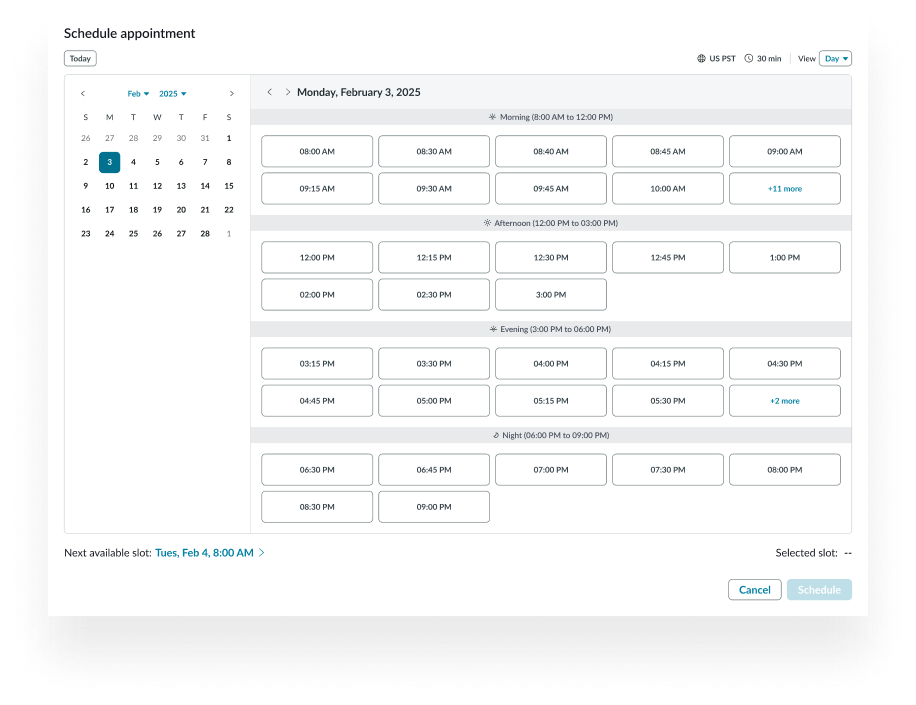This screenshot has height=705, width=916.
Task: Click the Evening sun icon
Action: pos(492,329)
